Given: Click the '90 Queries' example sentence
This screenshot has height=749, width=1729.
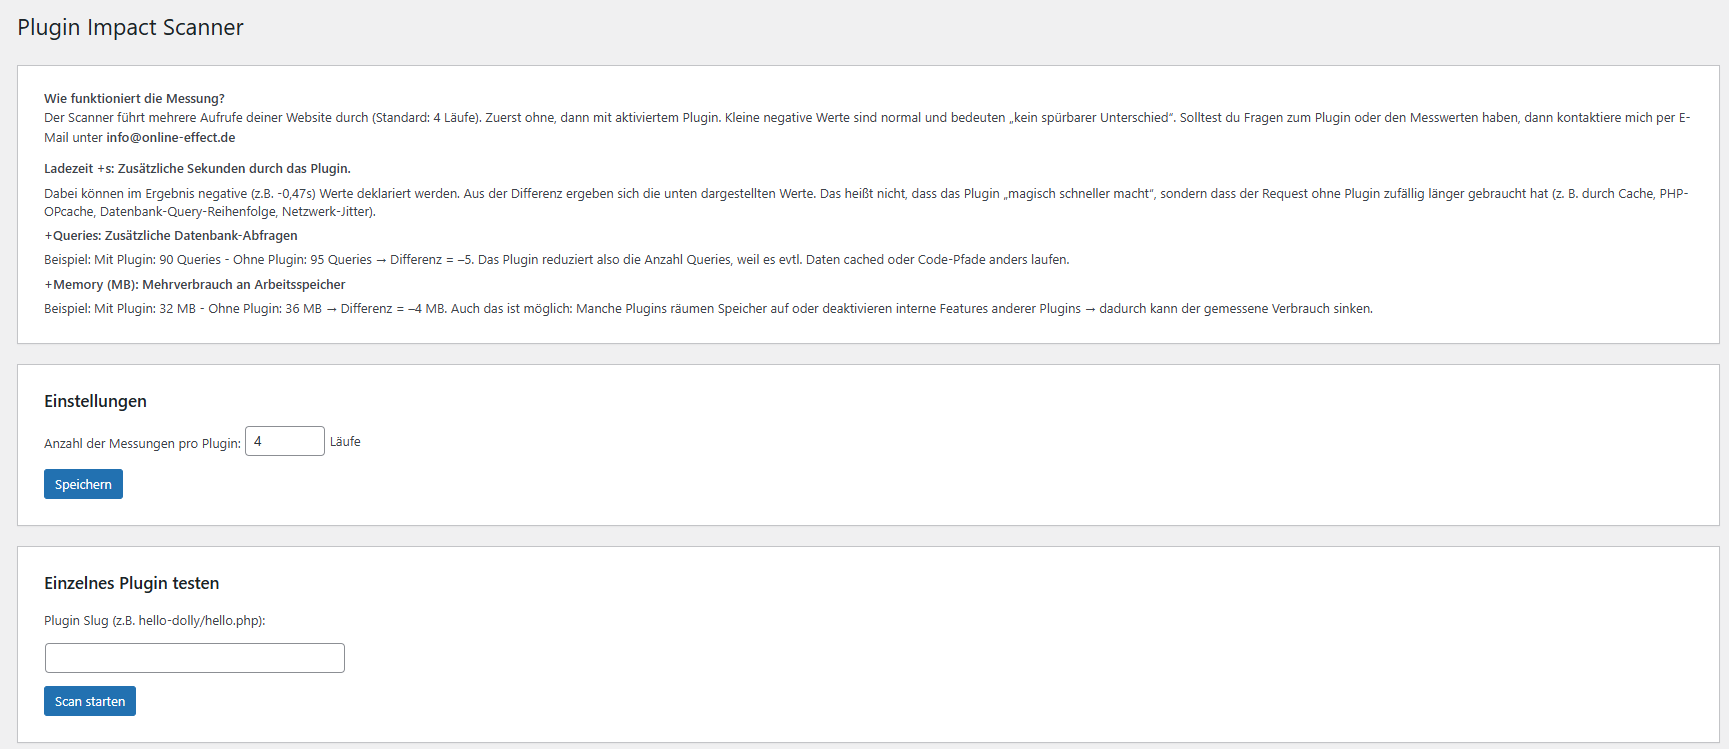Looking at the screenshot, I should pos(190,260).
